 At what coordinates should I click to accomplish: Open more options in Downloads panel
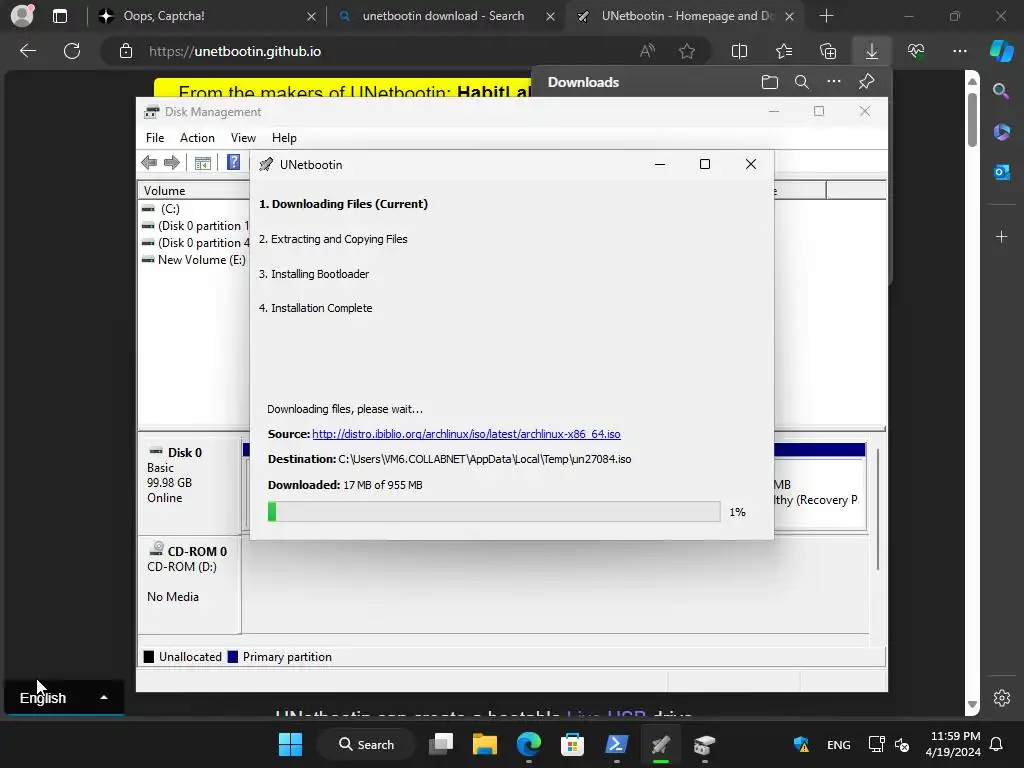click(x=834, y=82)
